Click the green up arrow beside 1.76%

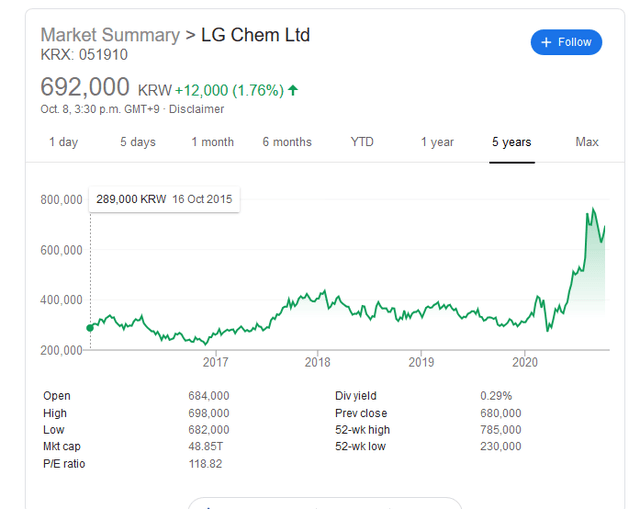pos(293,90)
